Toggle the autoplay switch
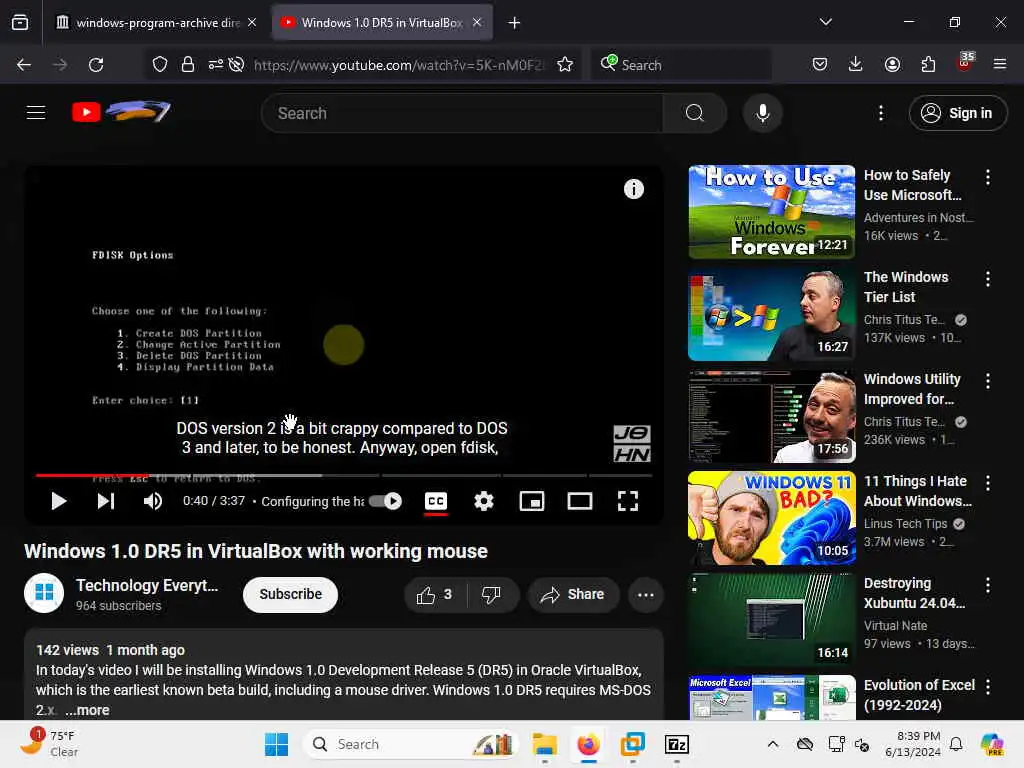This screenshot has width=1024, height=768. [x=385, y=502]
